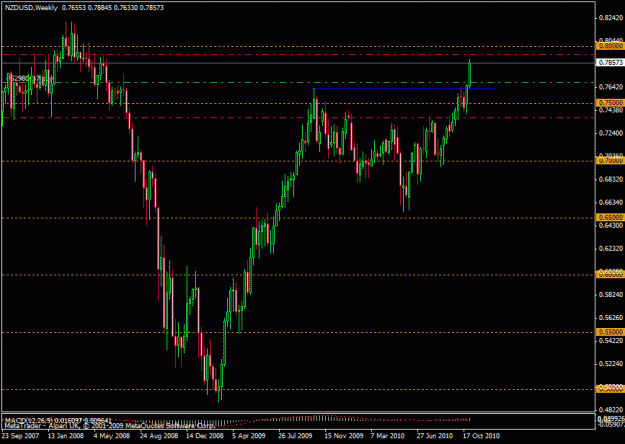Image resolution: width=625 pixels, height=444 pixels.
Task: Click the NZDUSD,Weekly chart title text
Action: [x=31, y=8]
